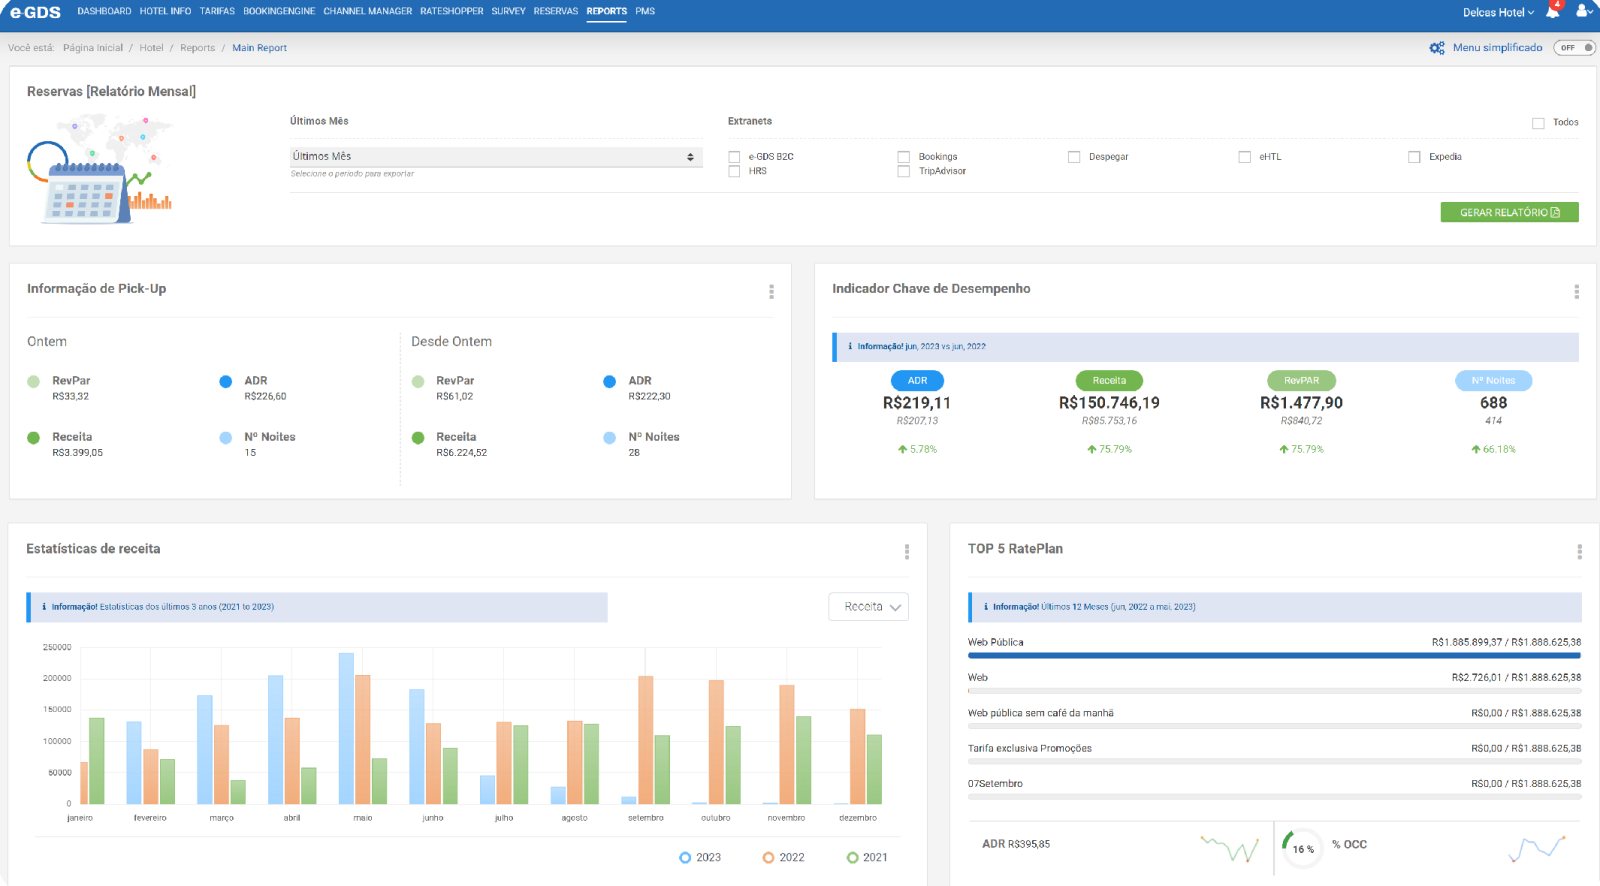
Task: Open Informação de Pick-Up options menu
Action: tap(771, 291)
